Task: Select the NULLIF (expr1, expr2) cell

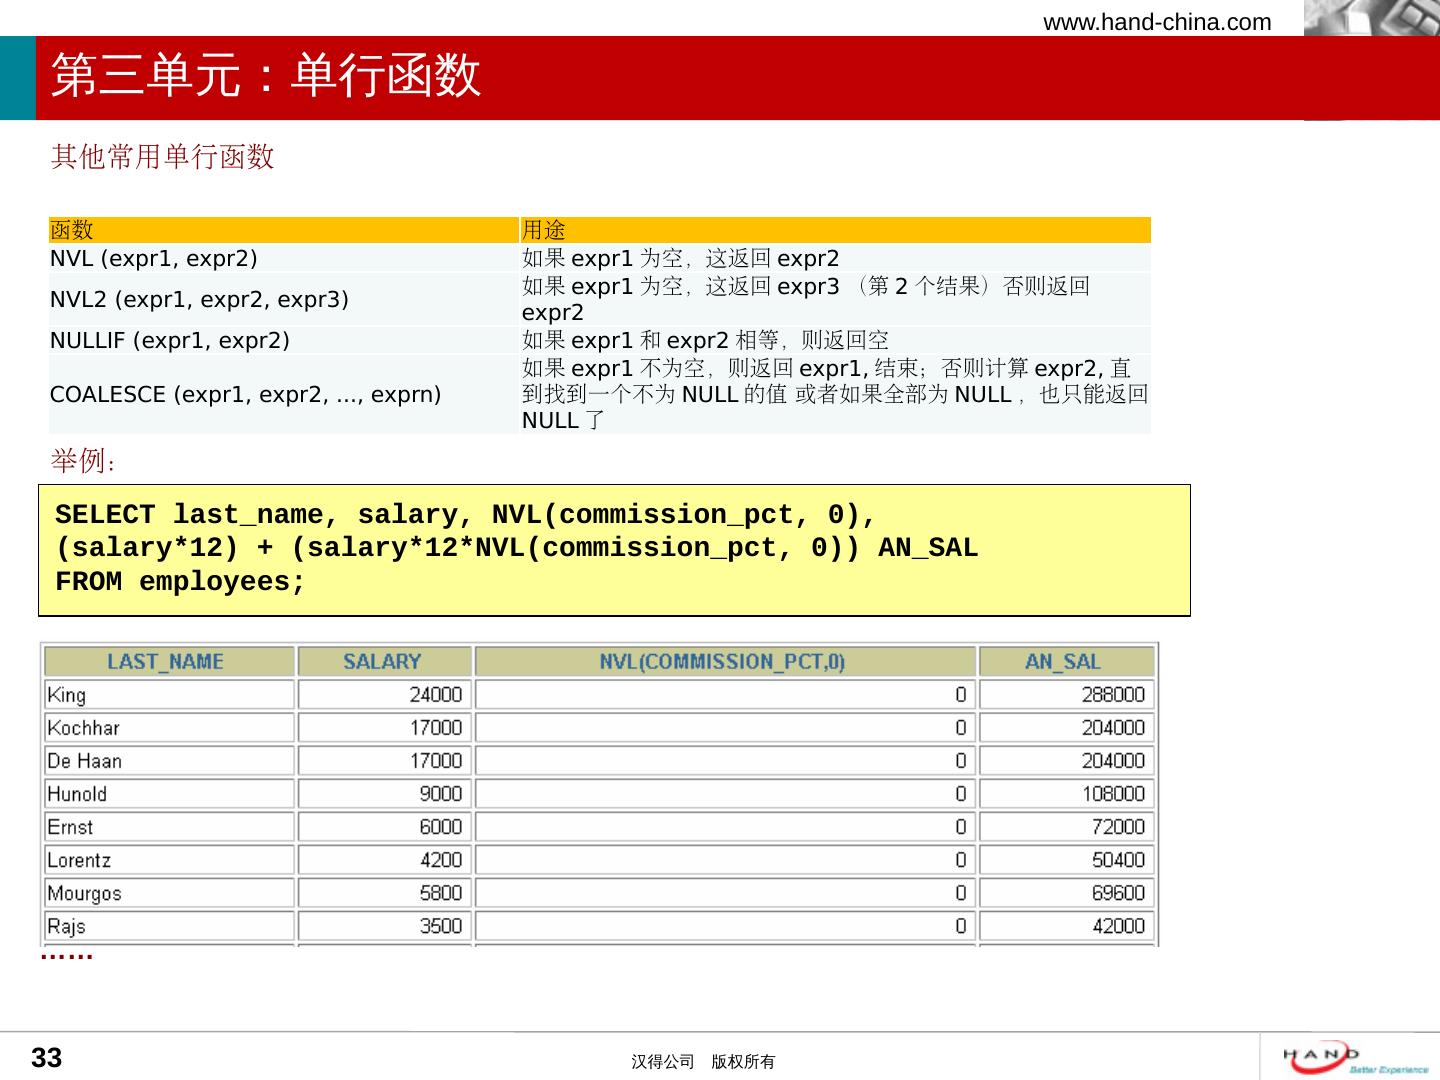Action: point(170,341)
